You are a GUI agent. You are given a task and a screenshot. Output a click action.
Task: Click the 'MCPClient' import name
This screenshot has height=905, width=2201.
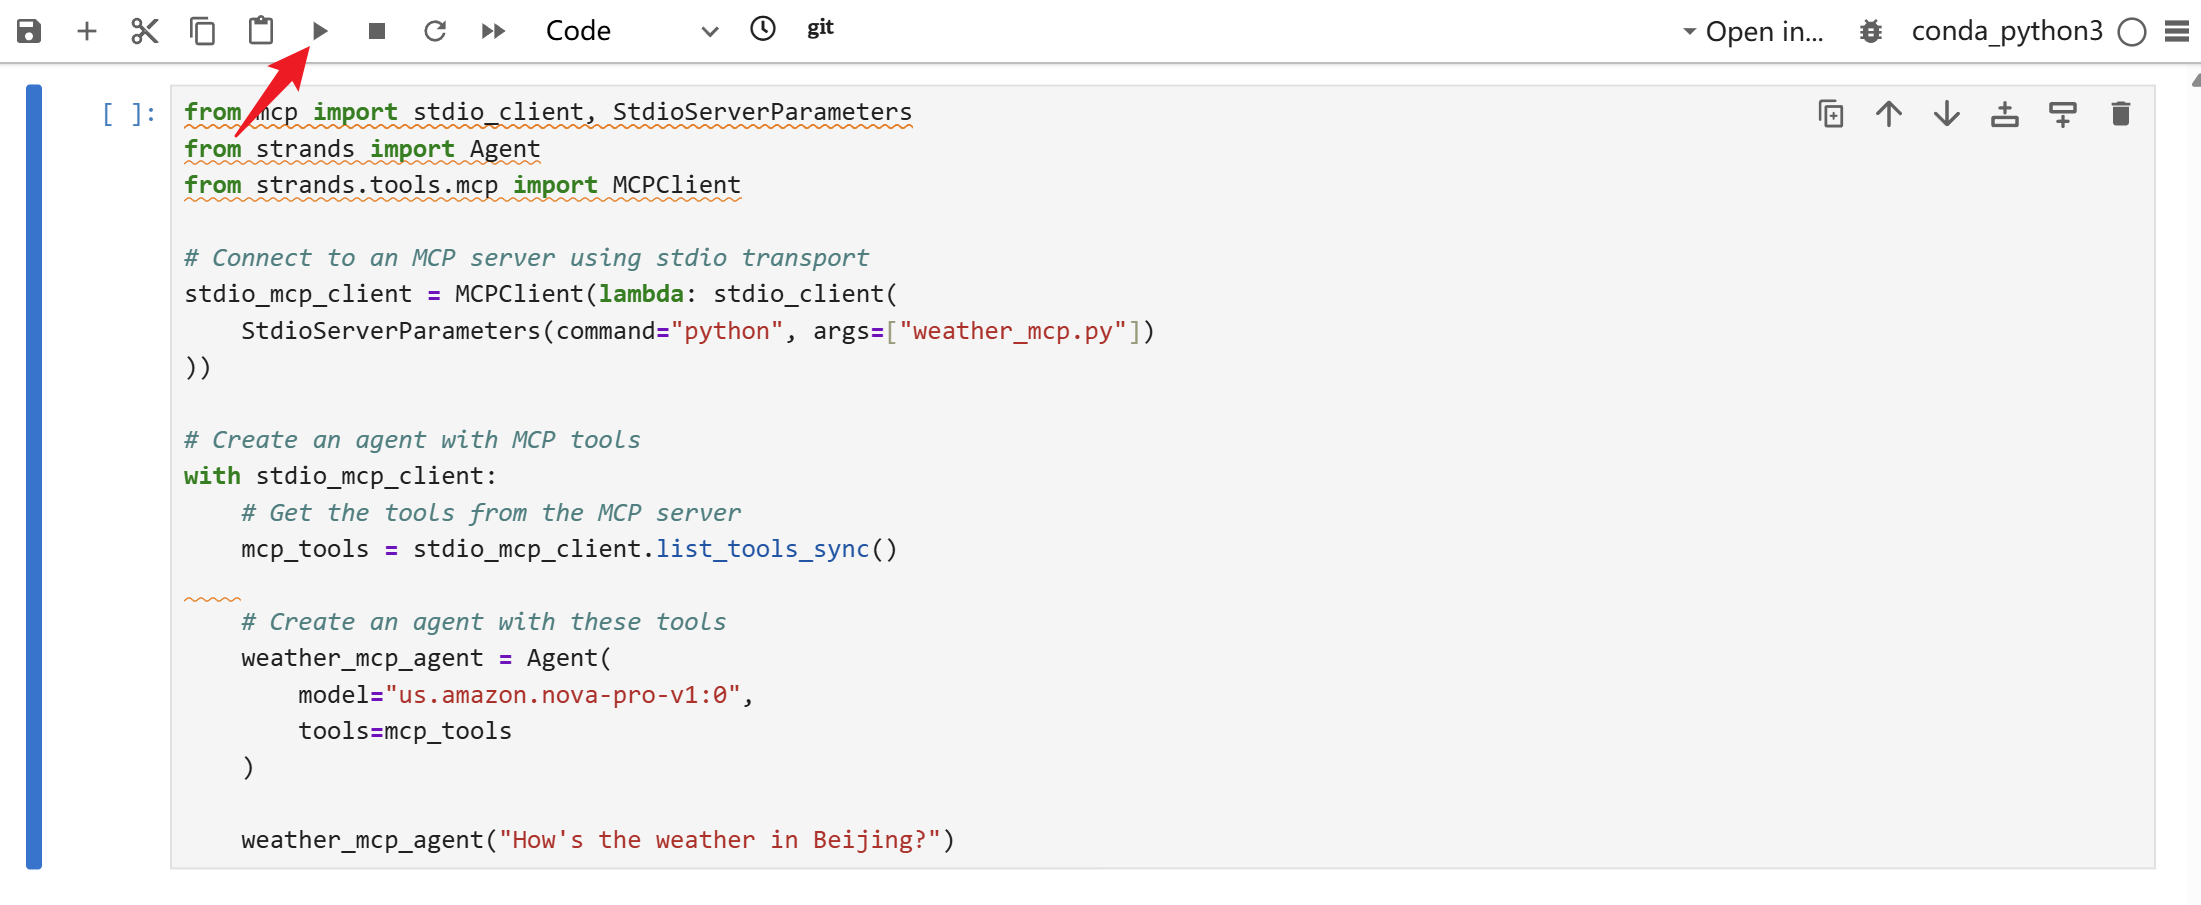[x=676, y=185]
